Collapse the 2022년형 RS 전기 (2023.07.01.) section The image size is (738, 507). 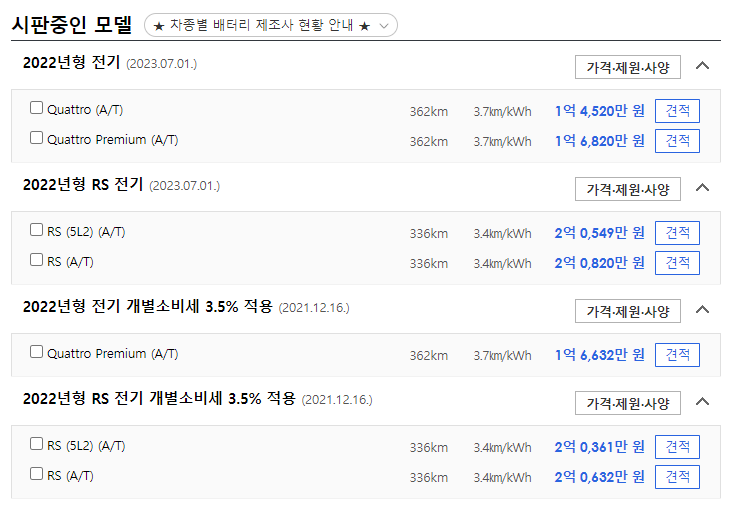(702, 188)
